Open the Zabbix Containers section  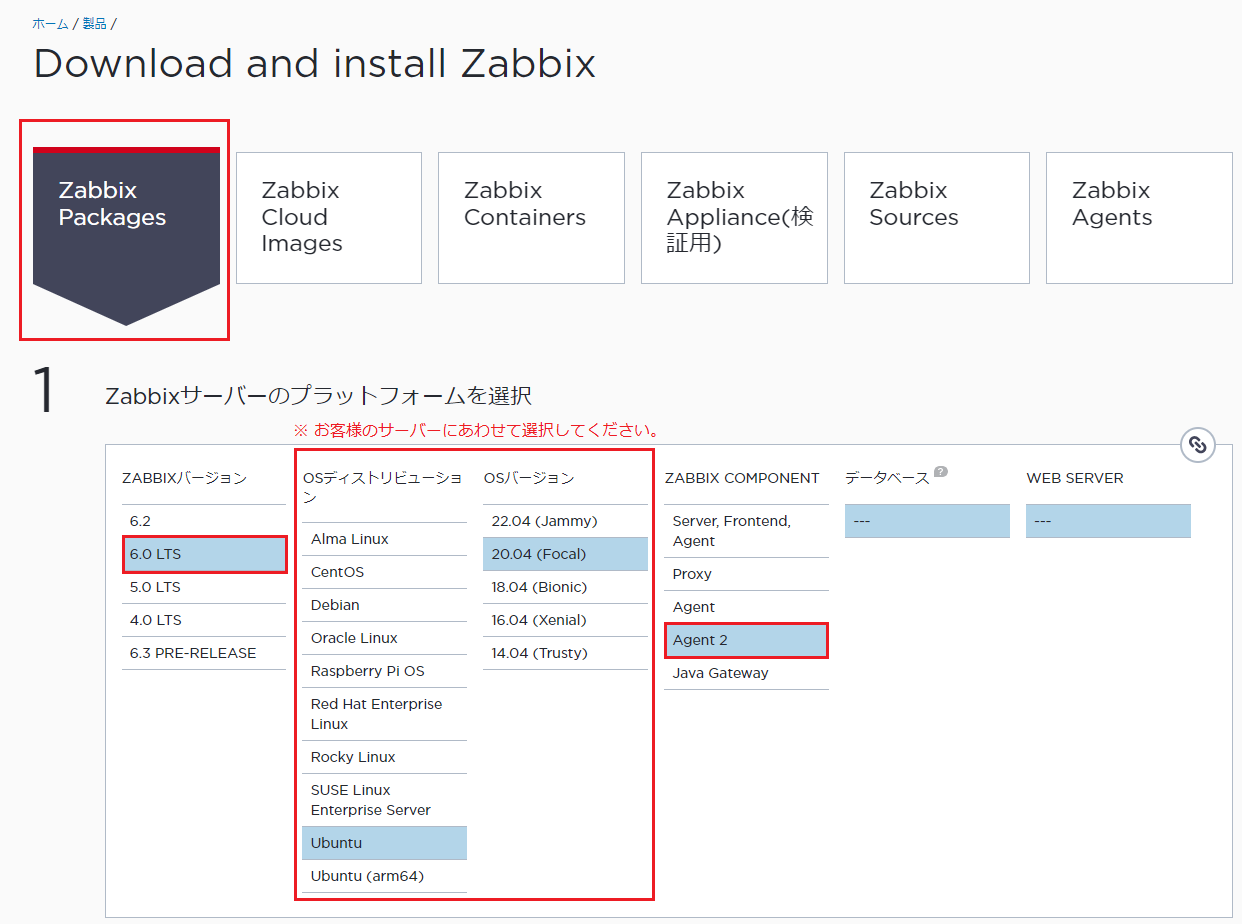(x=531, y=218)
